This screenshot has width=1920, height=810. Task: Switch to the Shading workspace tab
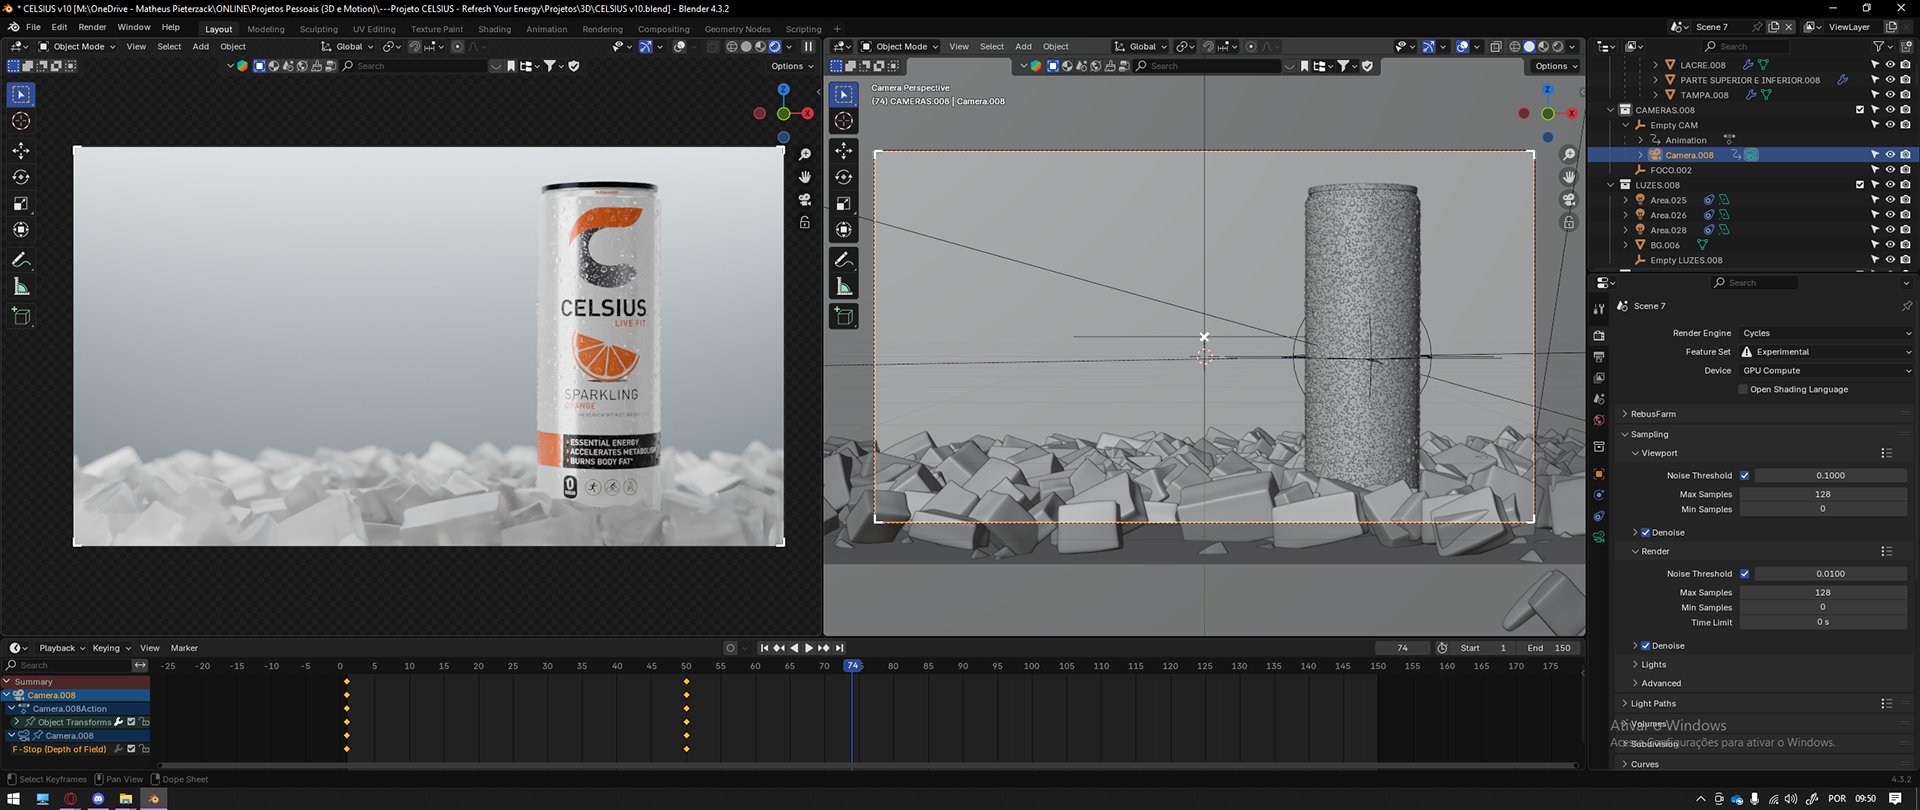click(x=494, y=29)
